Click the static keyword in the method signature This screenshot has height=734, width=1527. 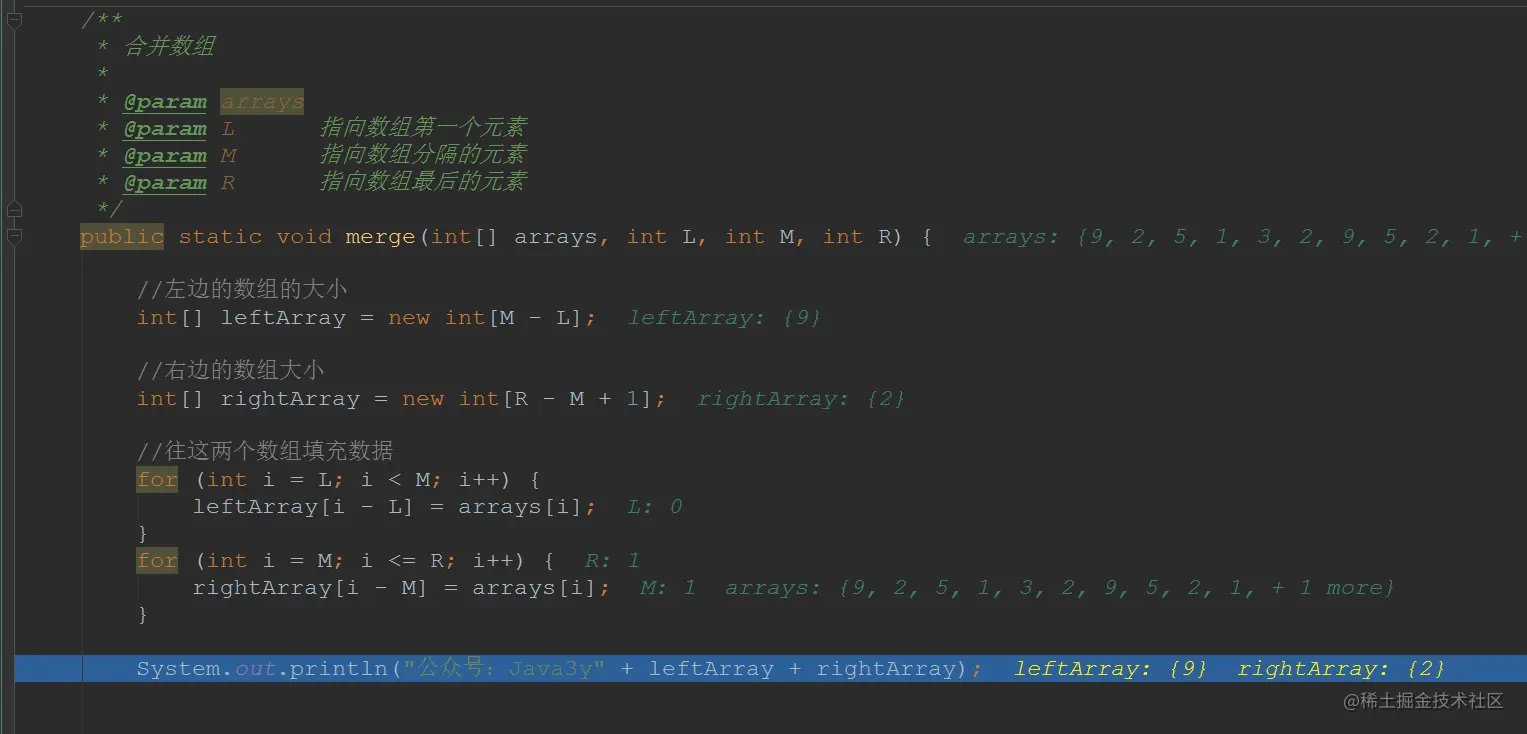coord(220,237)
